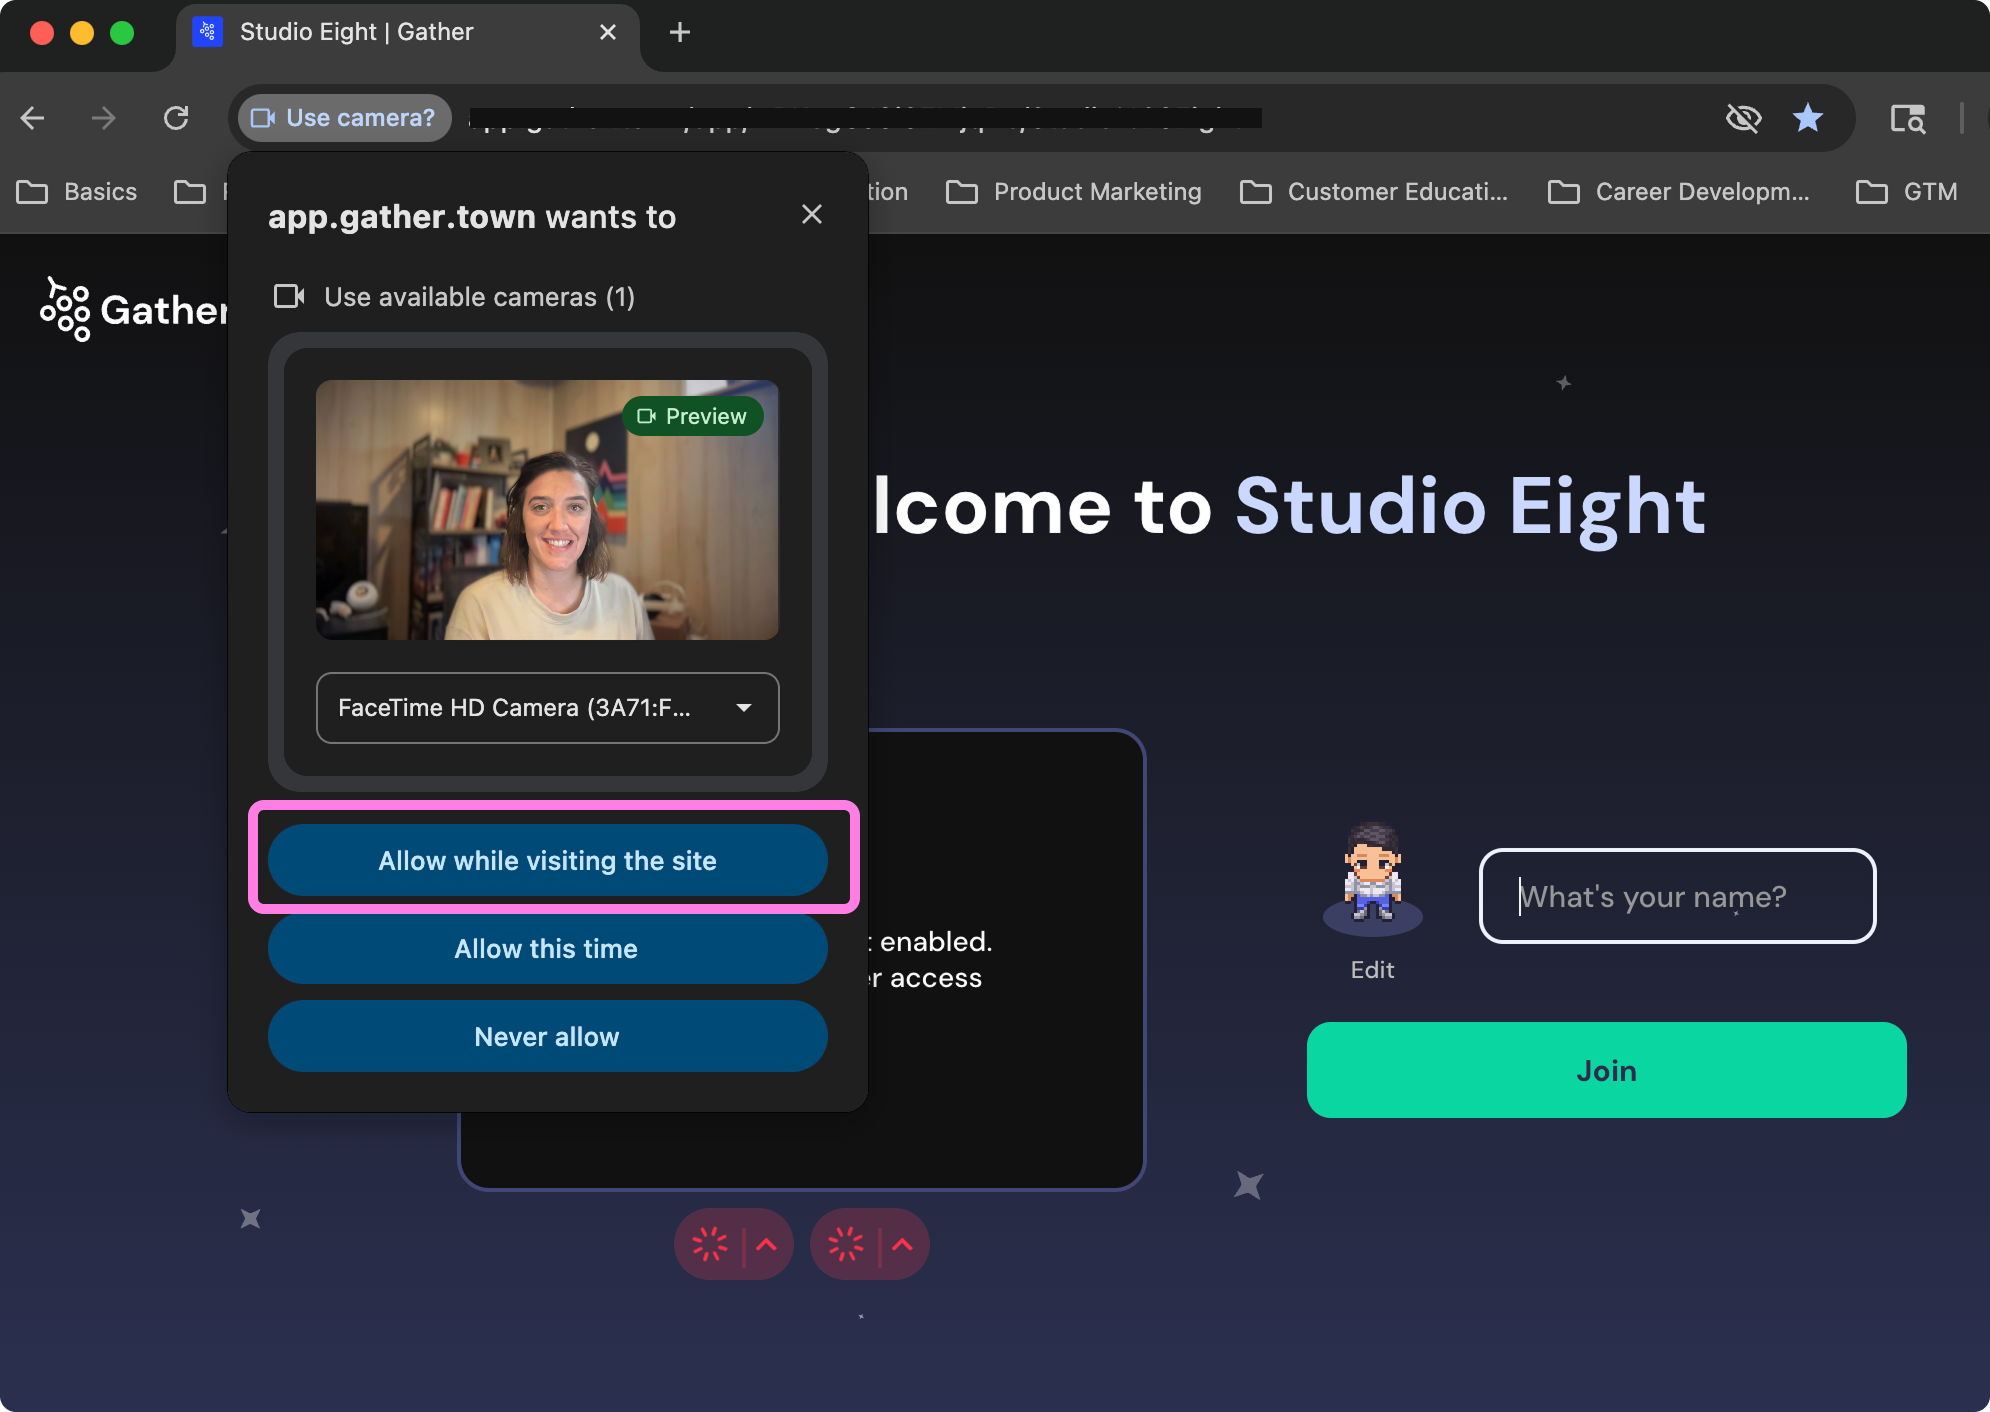Open the FaceTime HD Camera dropdown
The image size is (1990, 1412).
pos(547,708)
